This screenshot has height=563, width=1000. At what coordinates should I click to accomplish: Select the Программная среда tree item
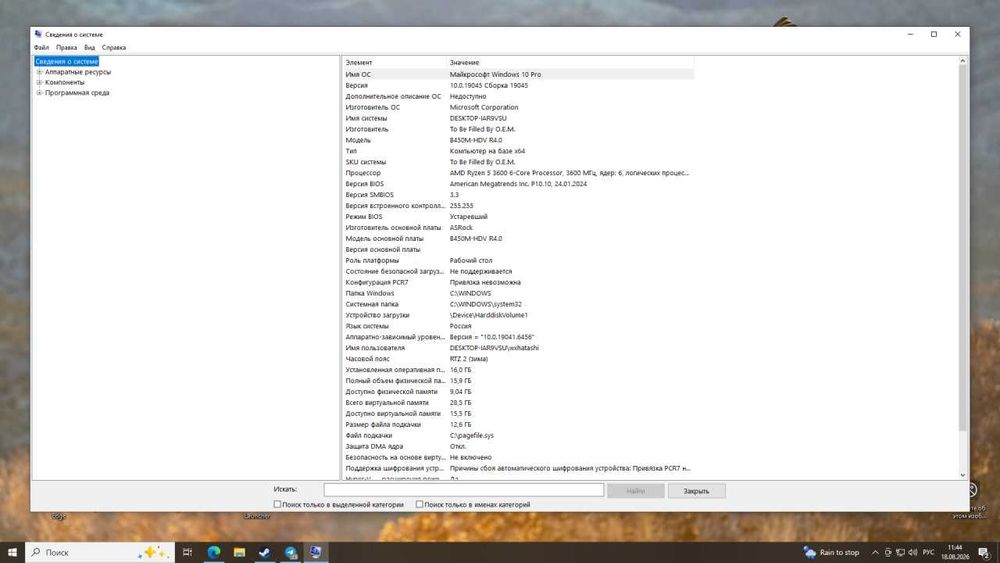coord(77,92)
